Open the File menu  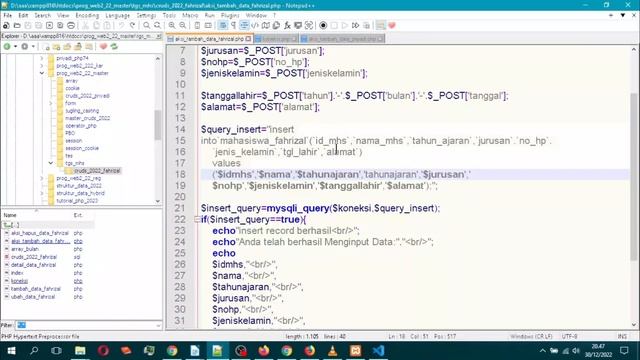8,16
